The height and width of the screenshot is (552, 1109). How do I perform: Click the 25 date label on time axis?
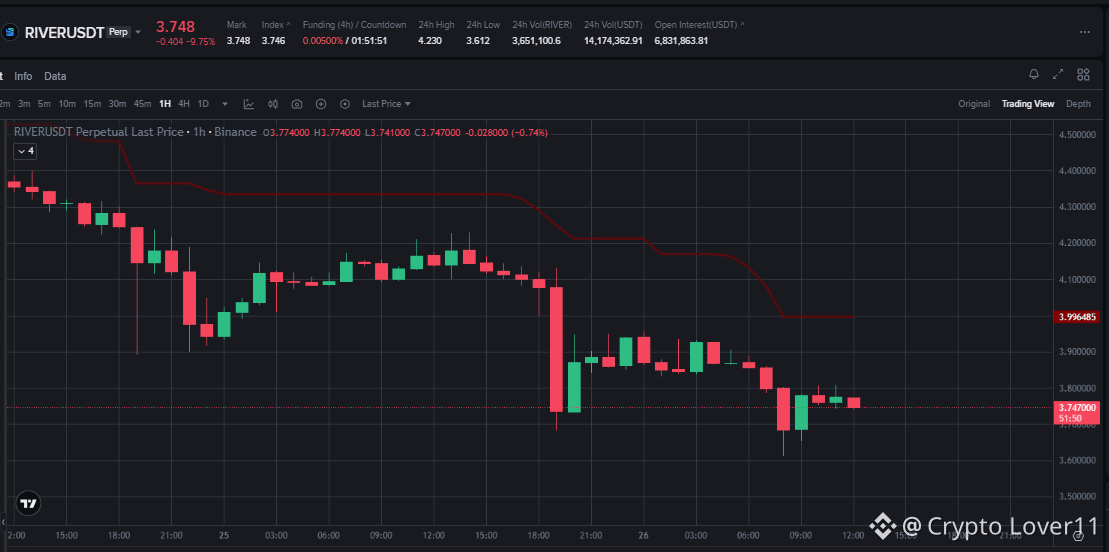[224, 536]
